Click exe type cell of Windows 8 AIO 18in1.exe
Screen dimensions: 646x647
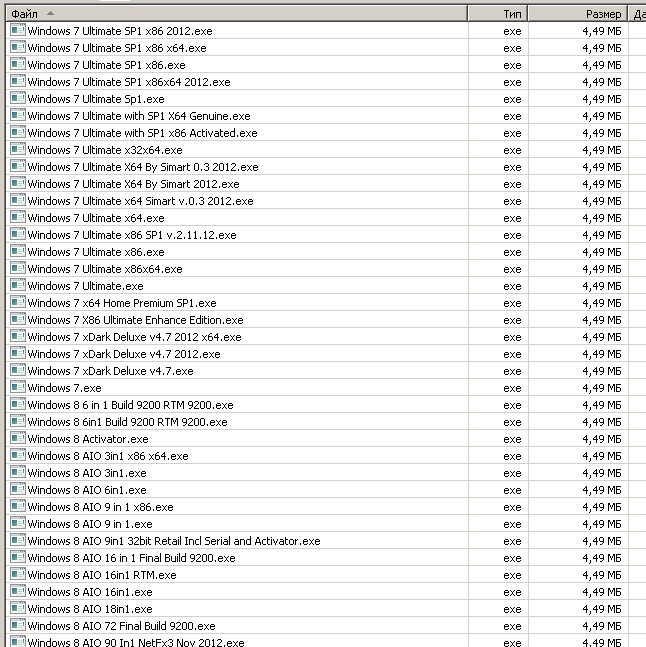(x=512, y=609)
